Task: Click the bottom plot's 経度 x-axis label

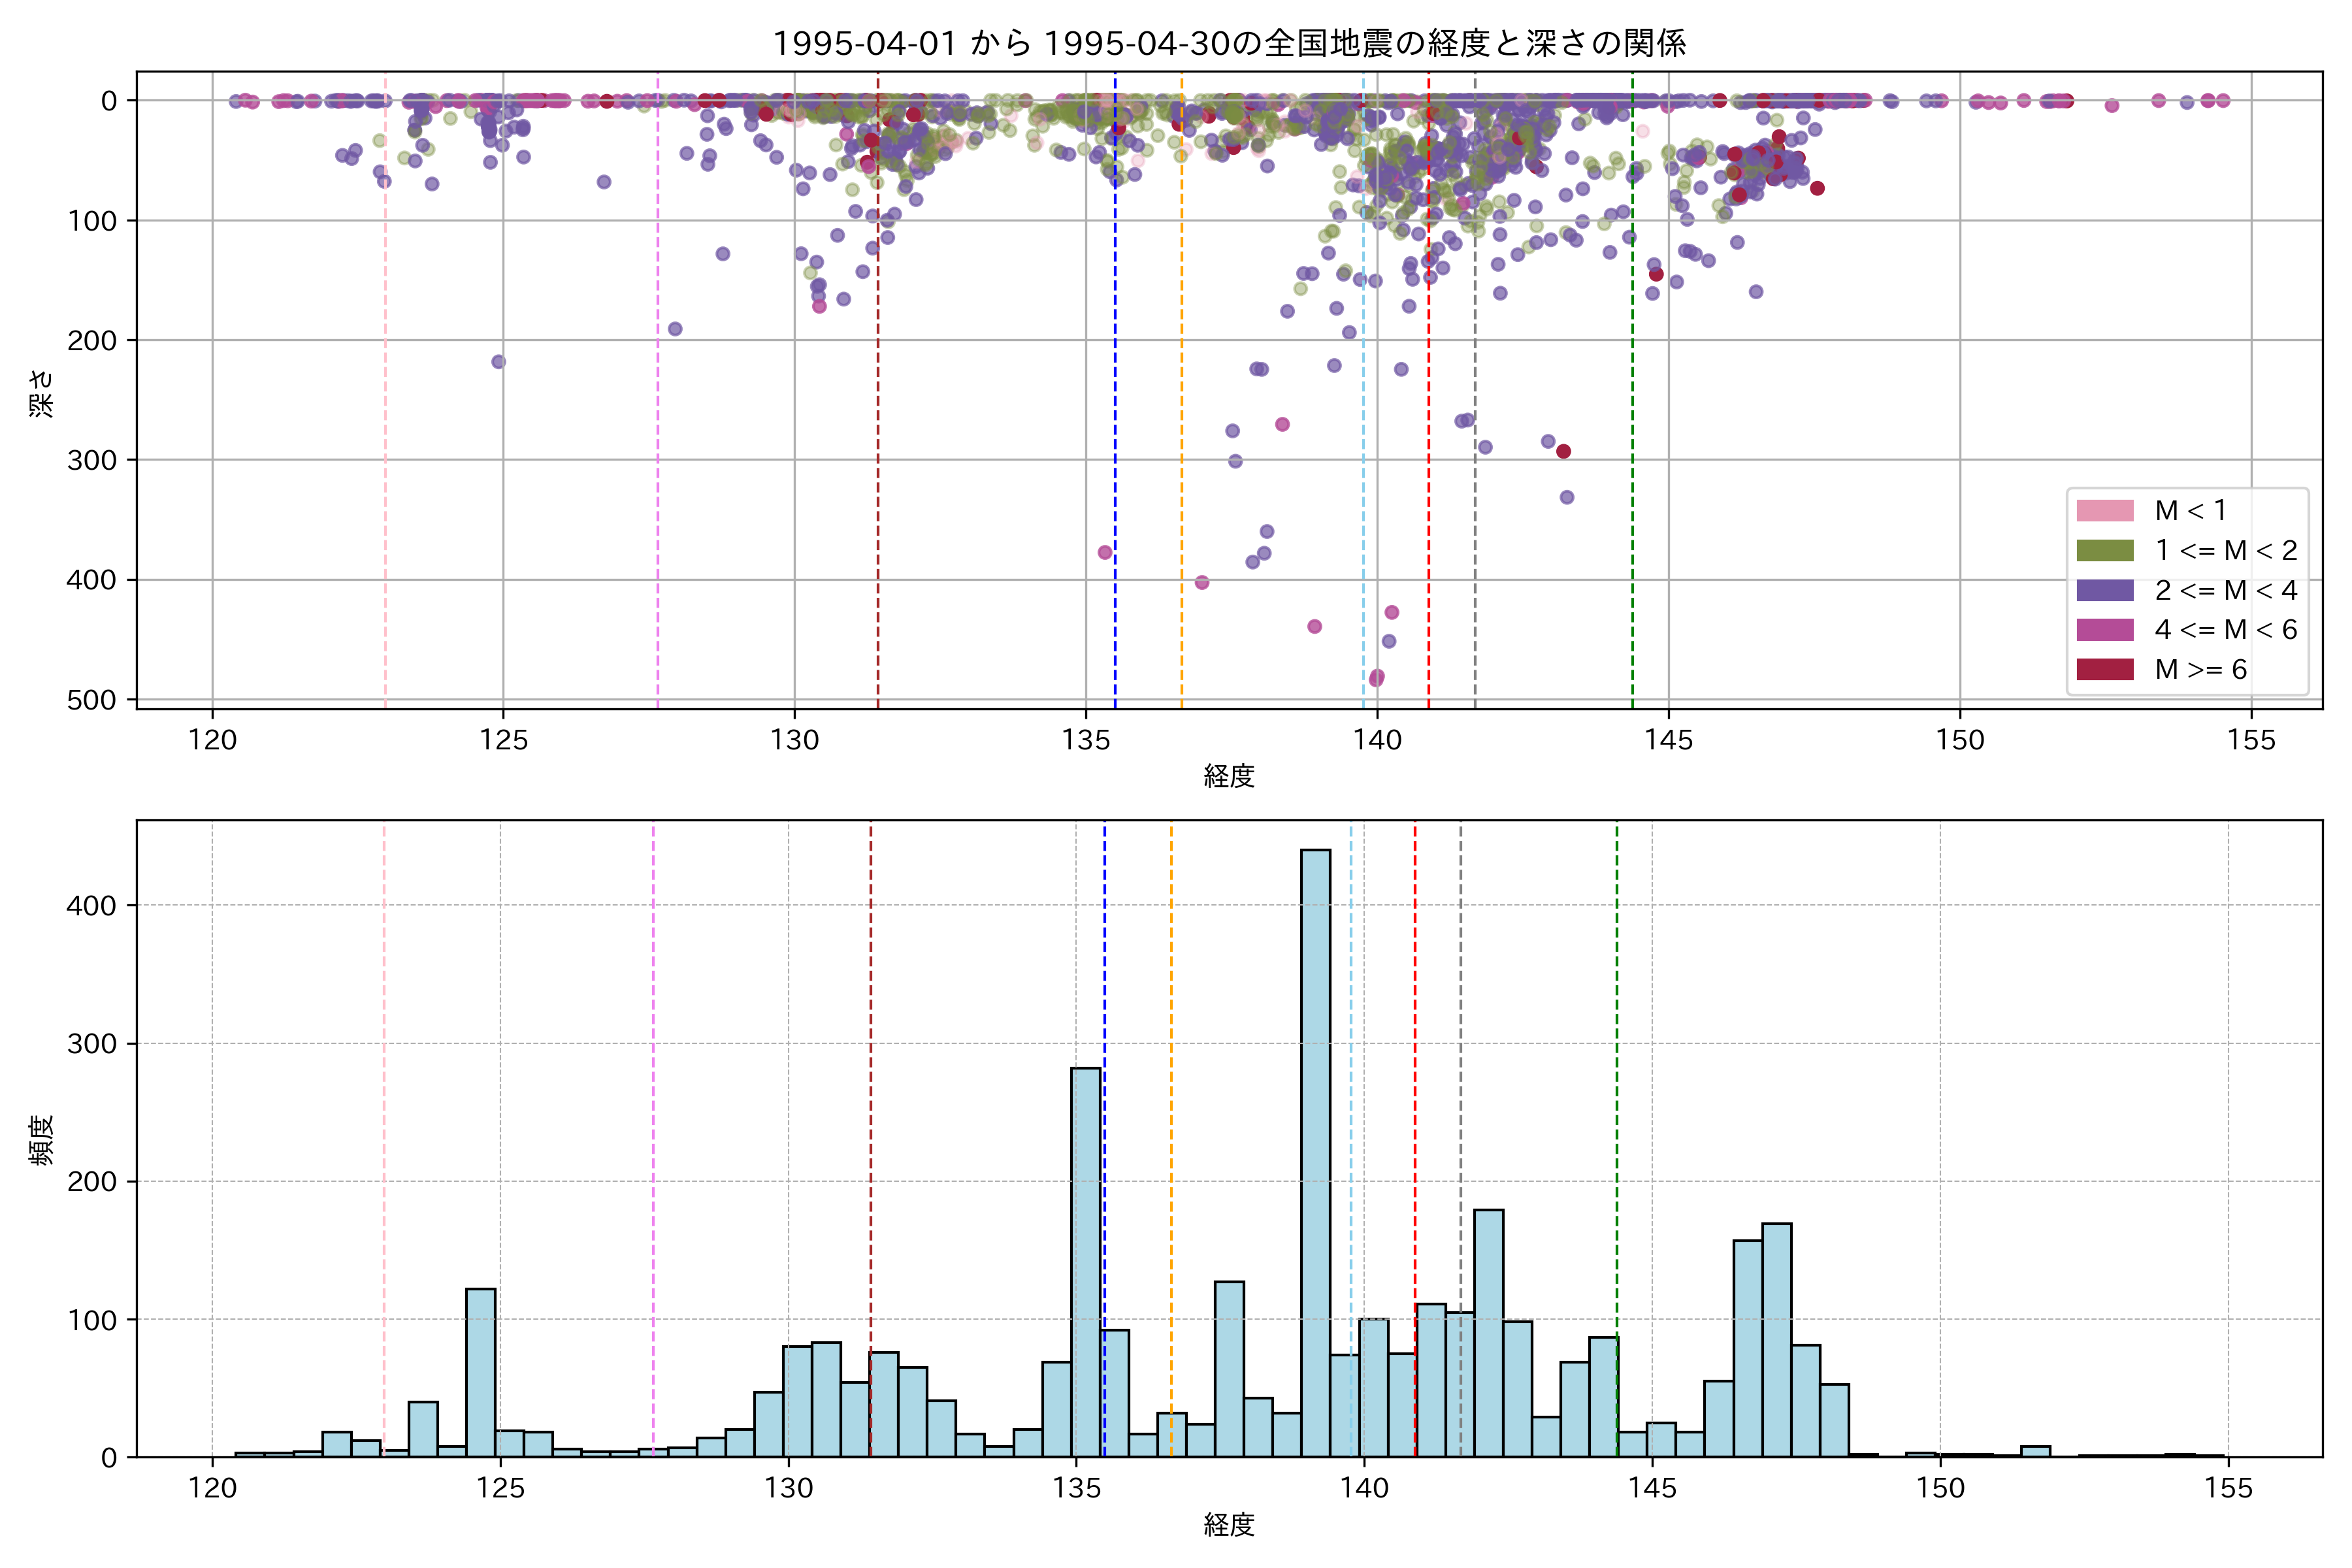Action: tap(1229, 1525)
